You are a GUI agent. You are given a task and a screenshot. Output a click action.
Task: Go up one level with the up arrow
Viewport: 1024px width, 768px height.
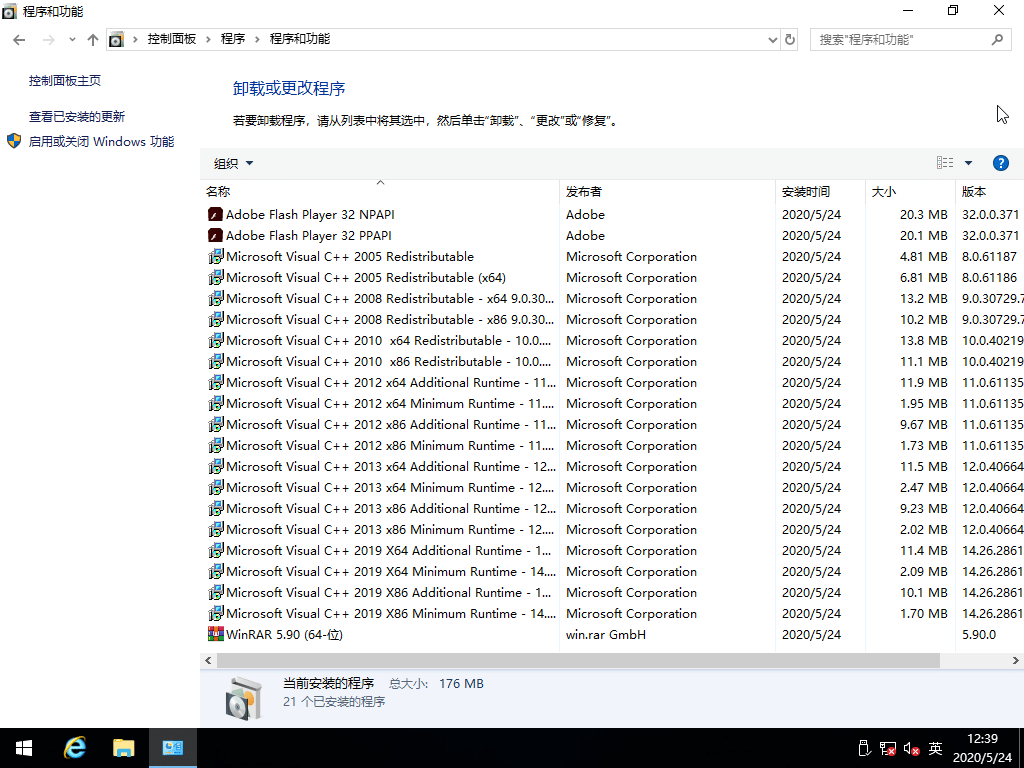coord(93,40)
